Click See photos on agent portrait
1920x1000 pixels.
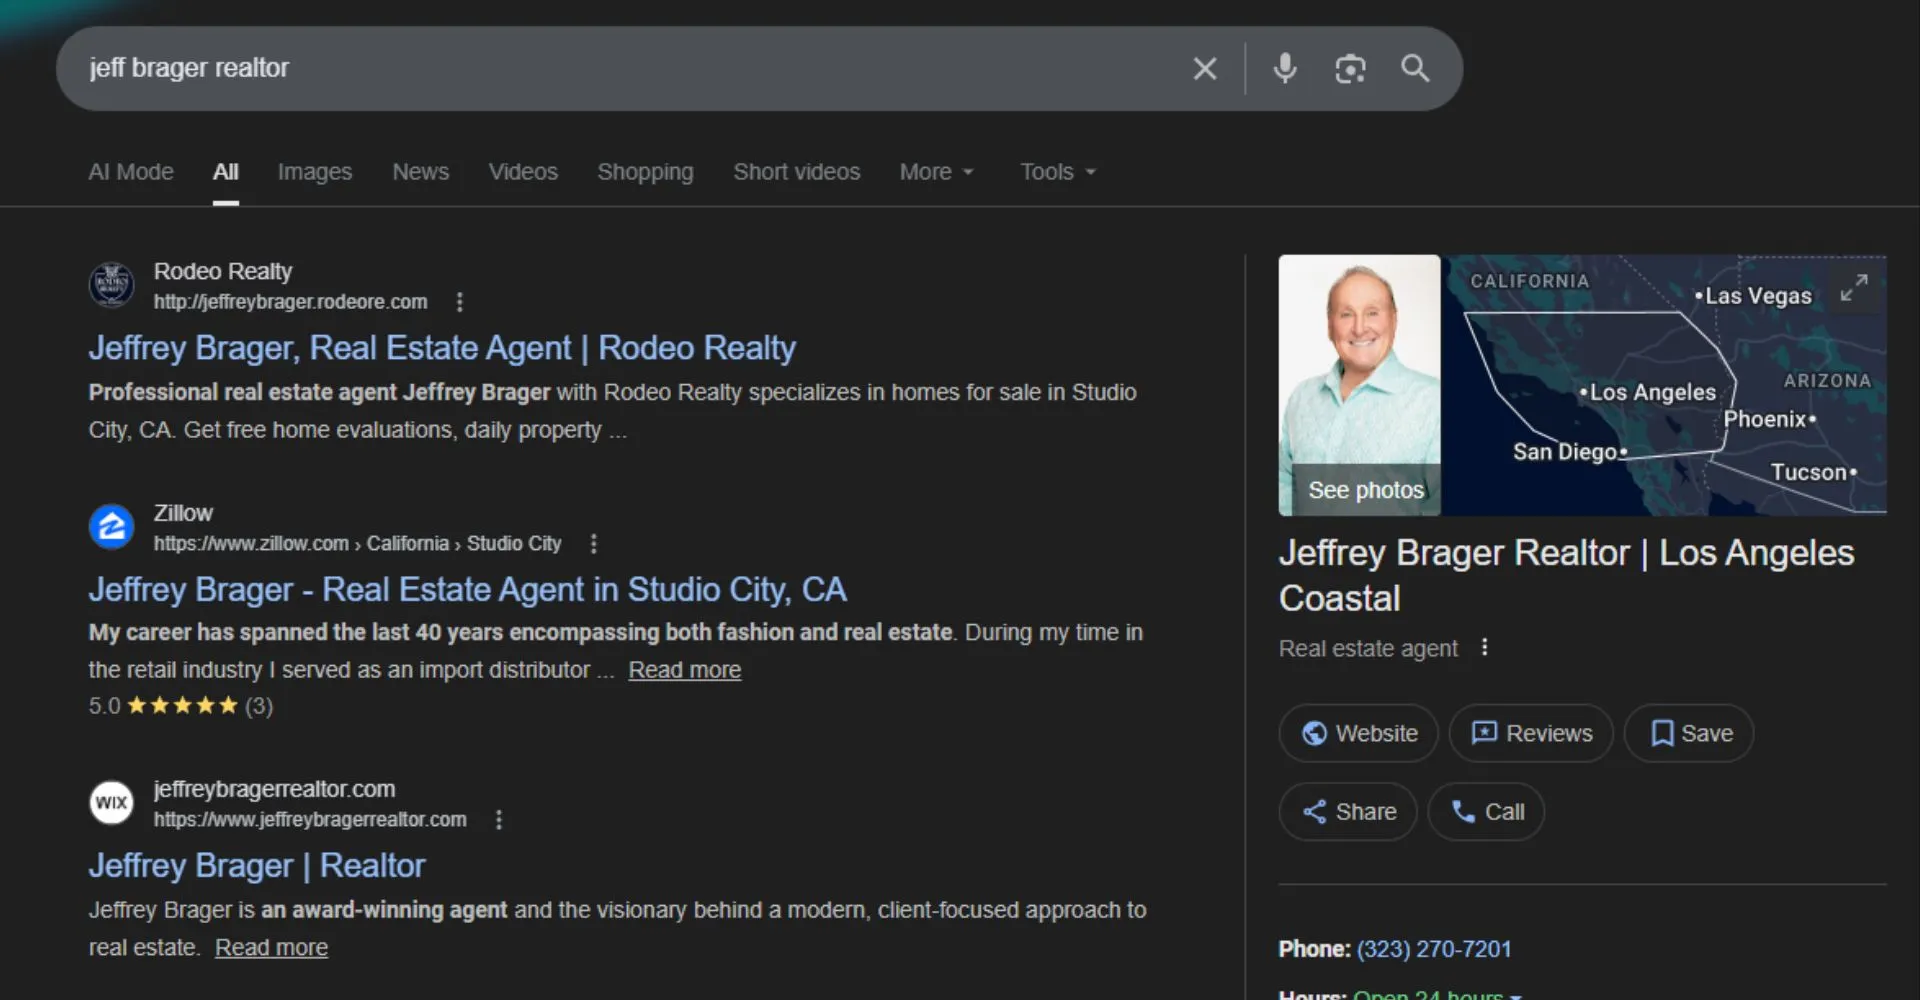tap(1365, 490)
